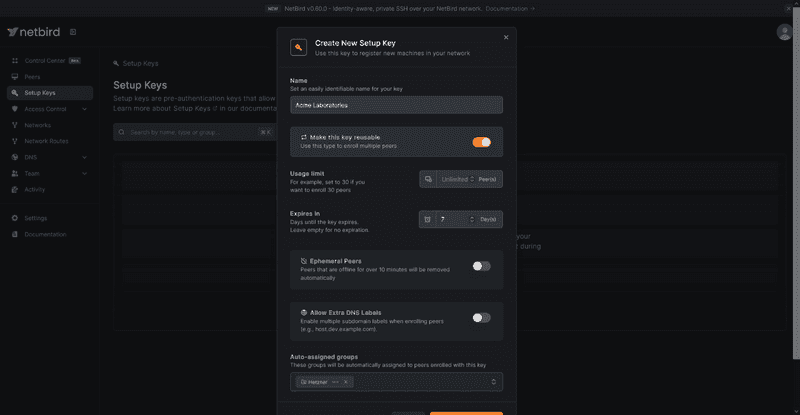Click the Networks icon in sidebar
Image resolution: width=800 pixels, height=415 pixels.
pos(15,125)
